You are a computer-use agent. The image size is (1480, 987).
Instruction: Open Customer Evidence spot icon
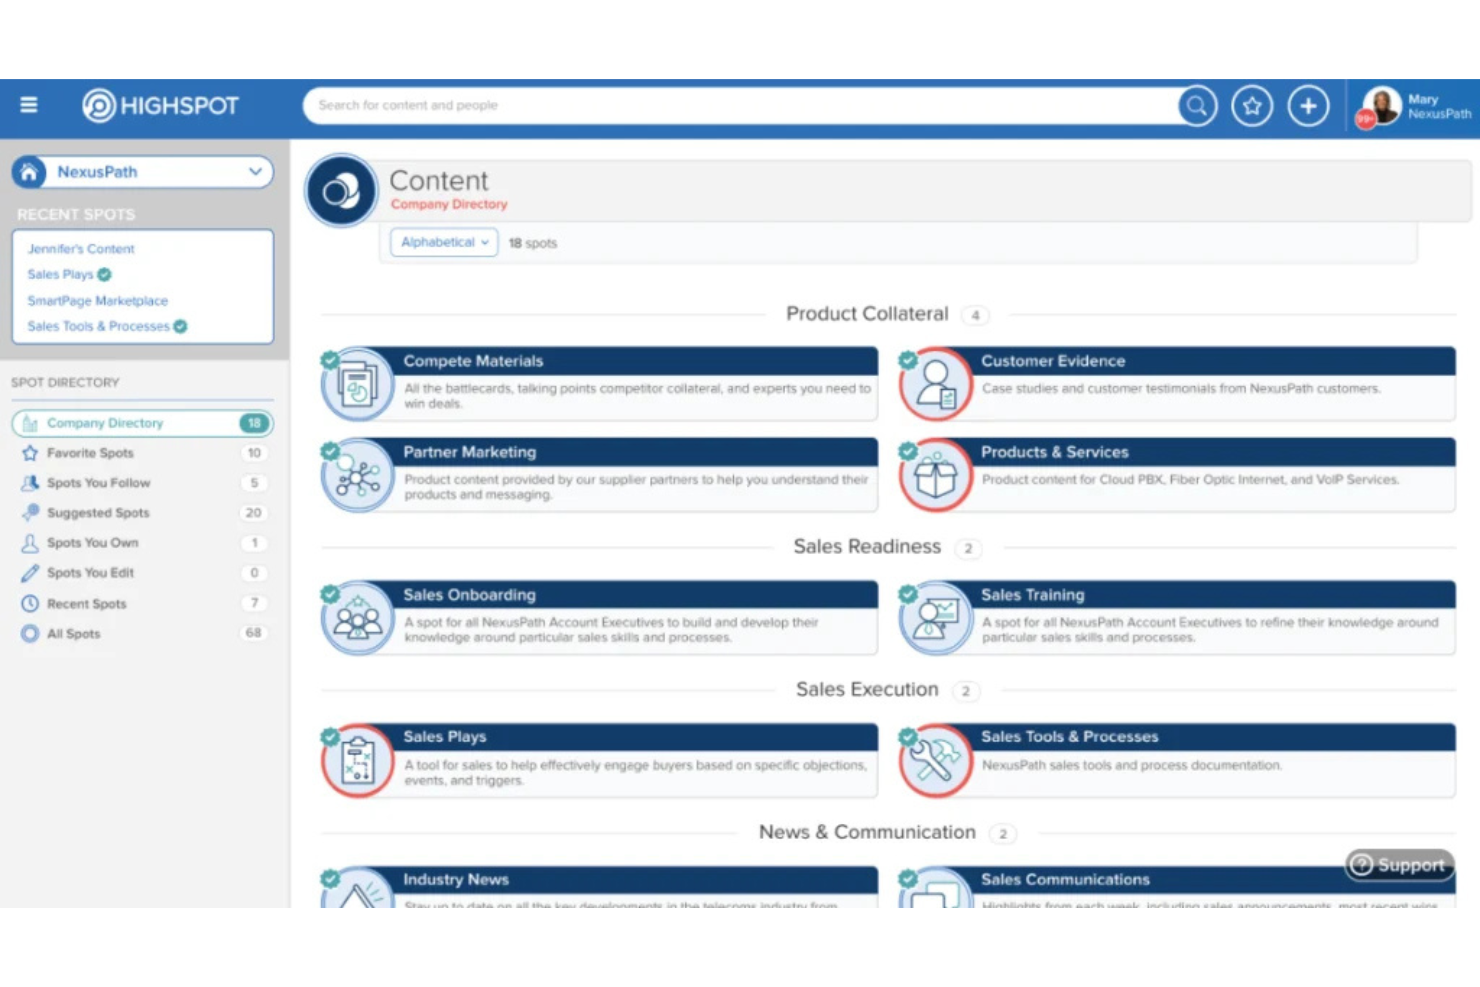[936, 384]
